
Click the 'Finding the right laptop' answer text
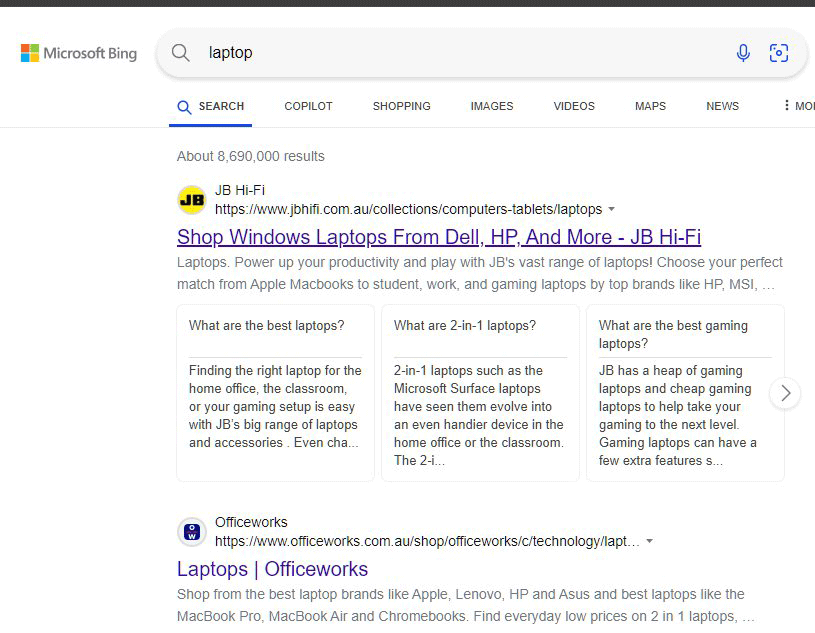(275, 406)
